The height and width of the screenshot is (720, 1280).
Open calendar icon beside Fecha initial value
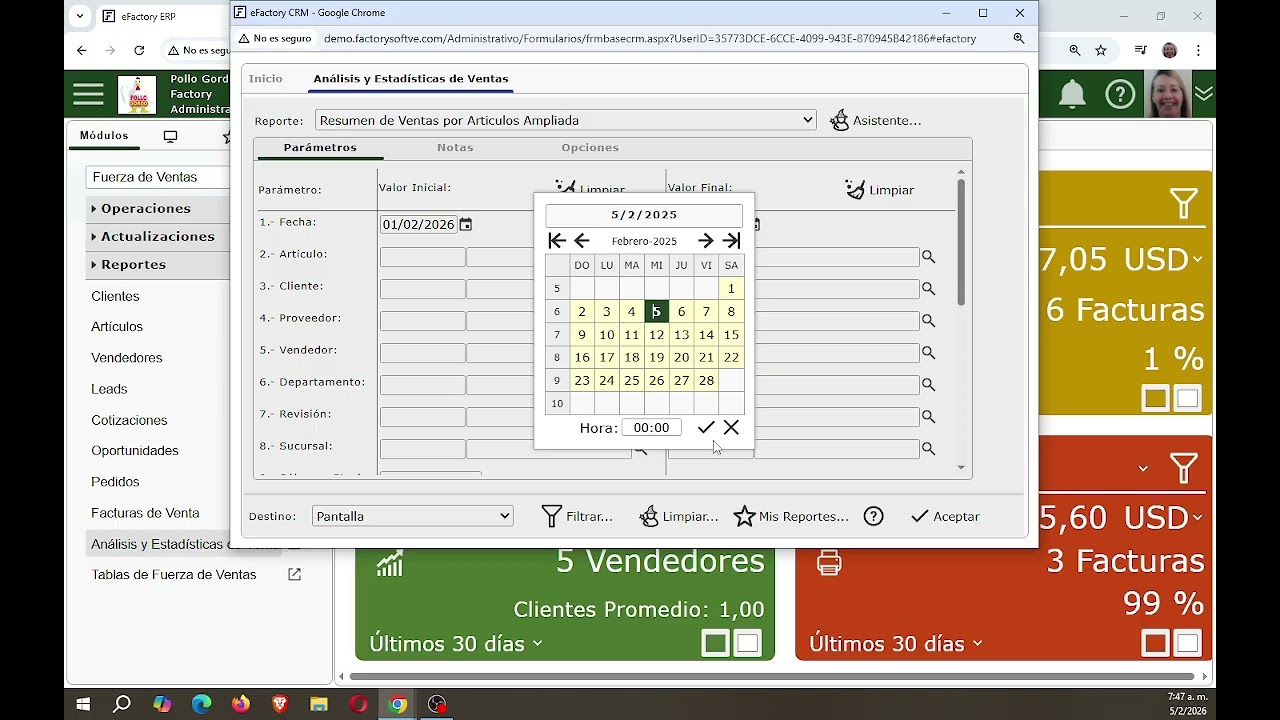(465, 225)
